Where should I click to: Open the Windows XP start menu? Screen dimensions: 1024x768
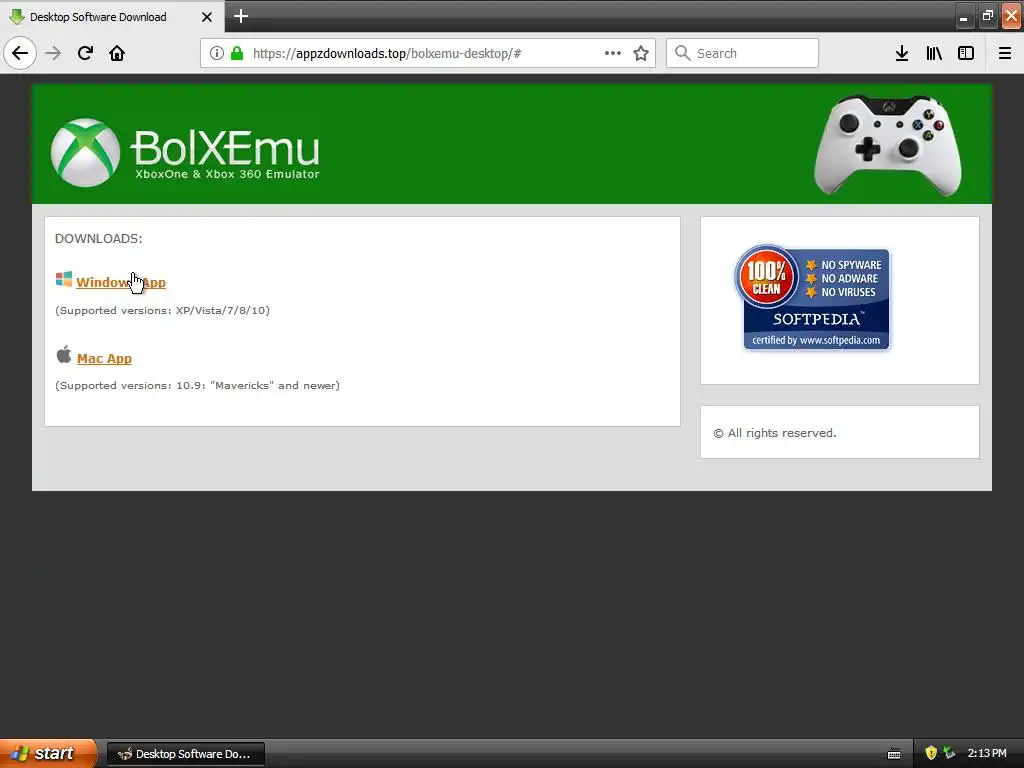tap(48, 754)
